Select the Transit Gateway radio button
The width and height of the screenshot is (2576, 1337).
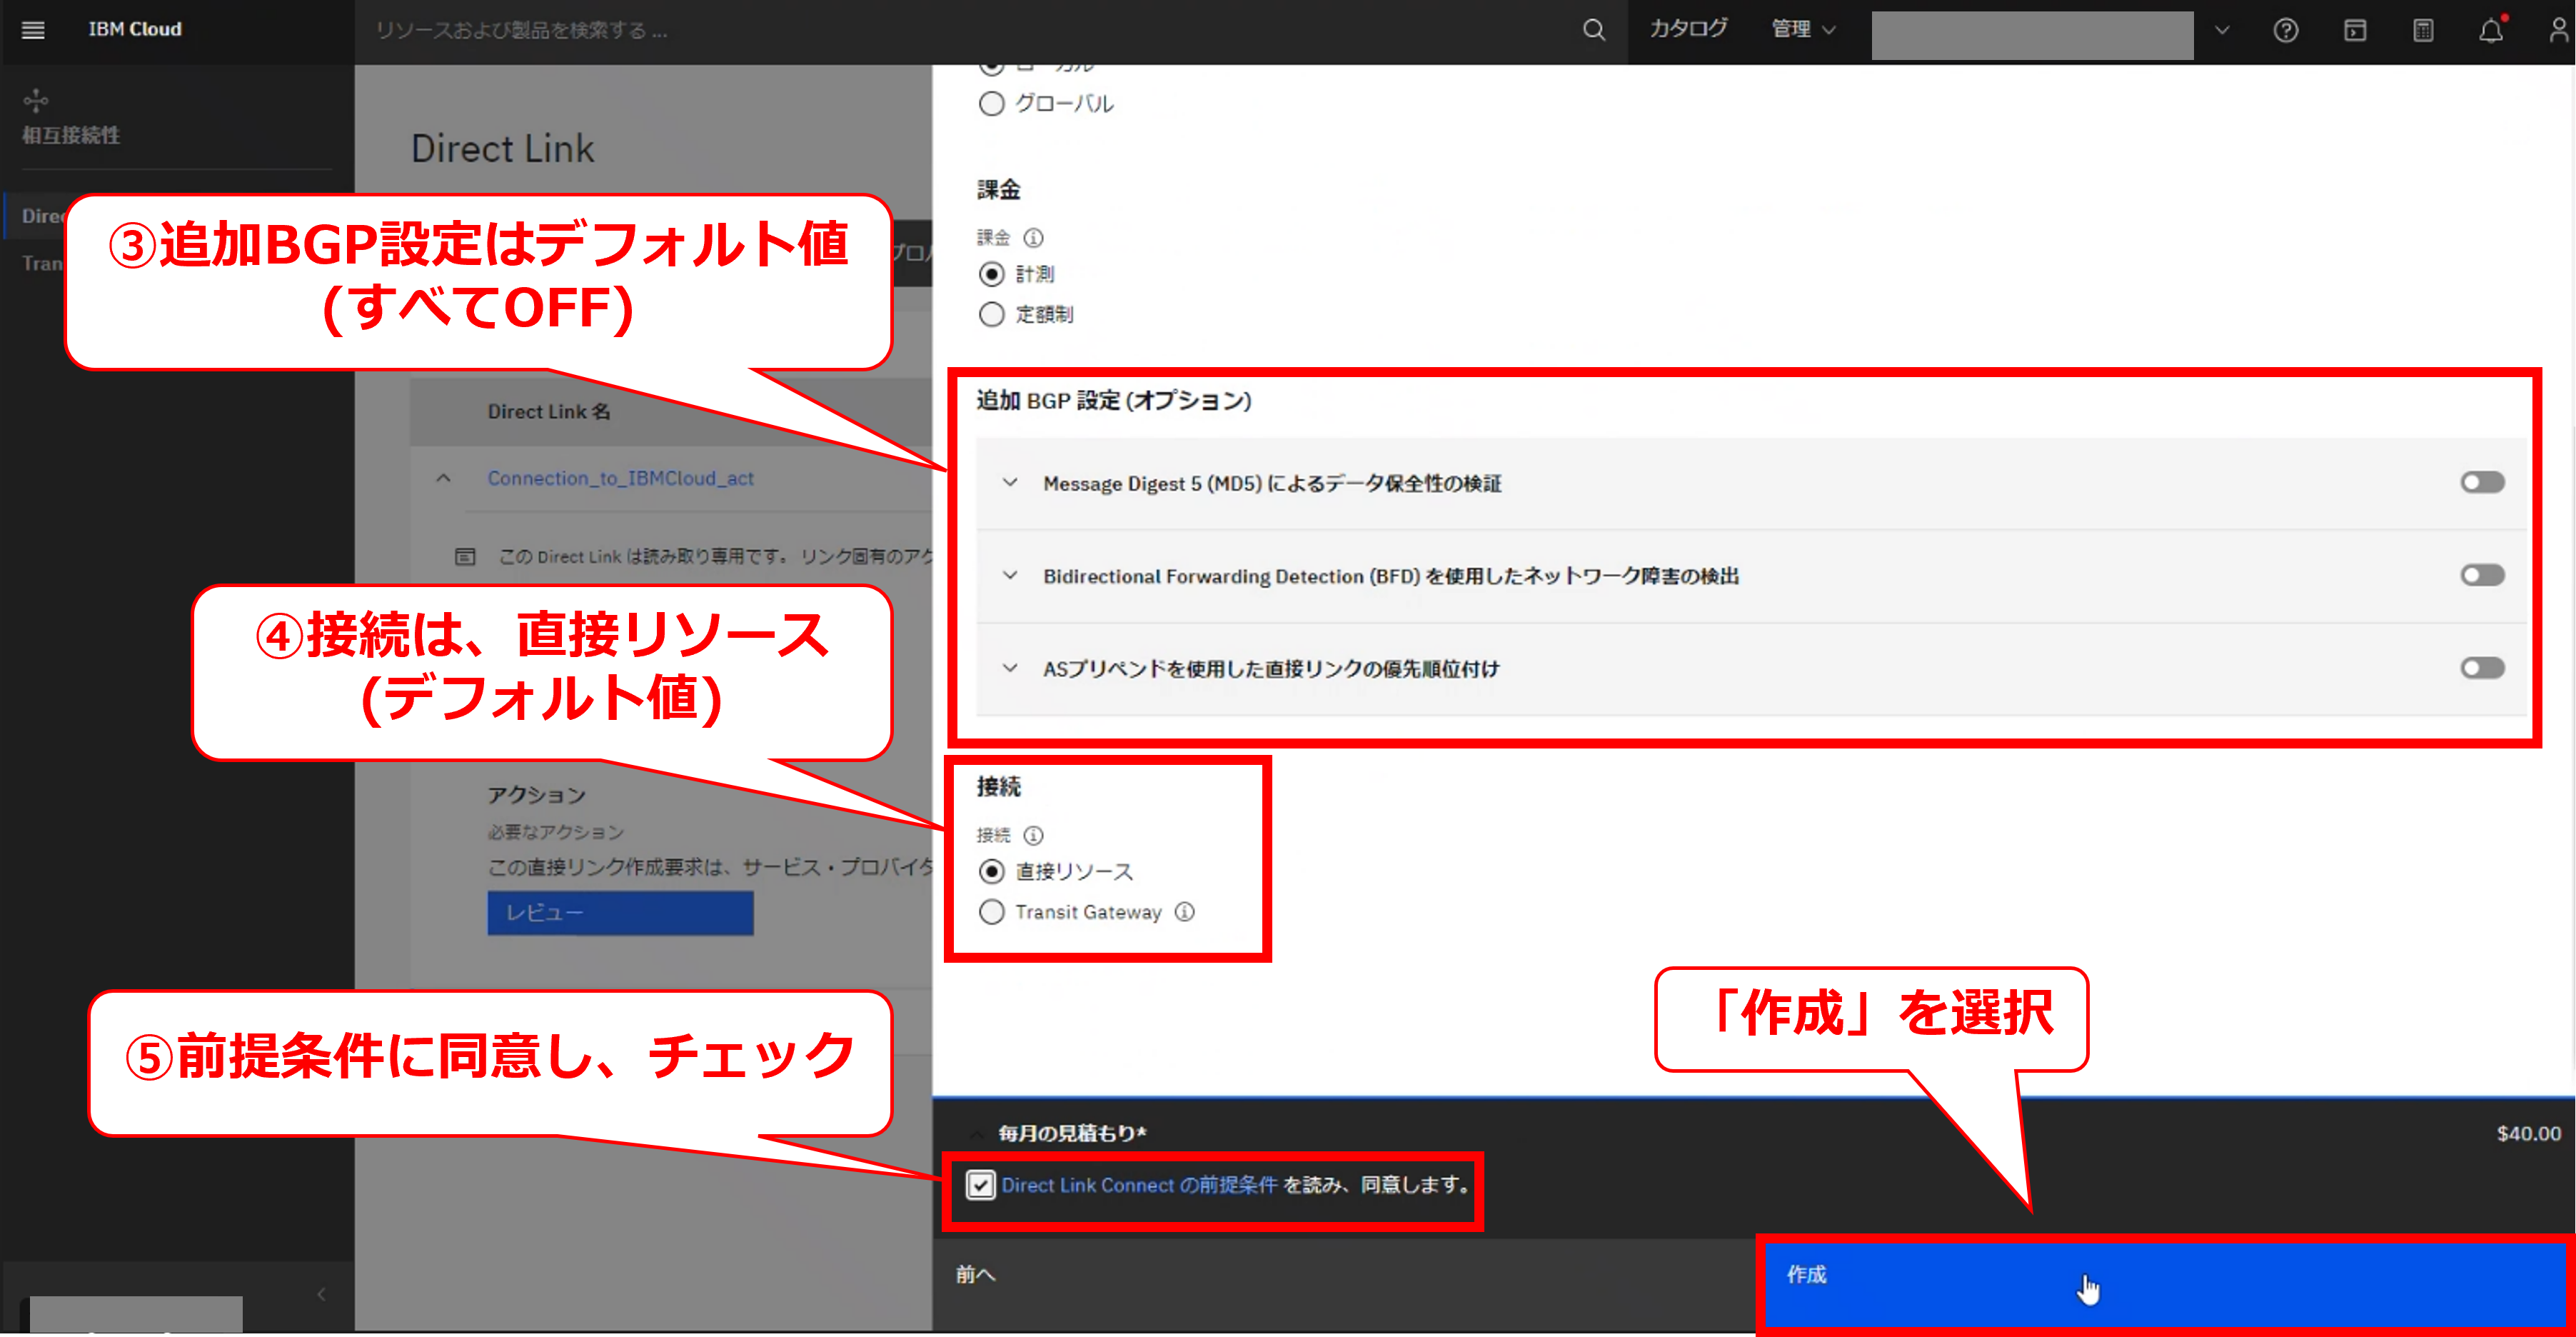991,912
